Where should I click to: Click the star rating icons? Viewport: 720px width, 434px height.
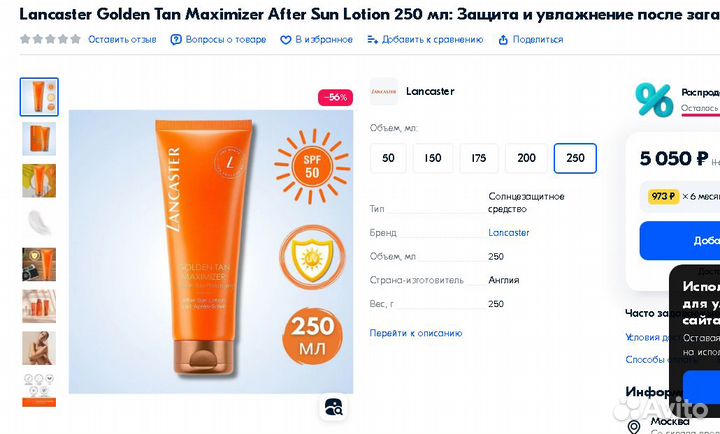coord(50,39)
